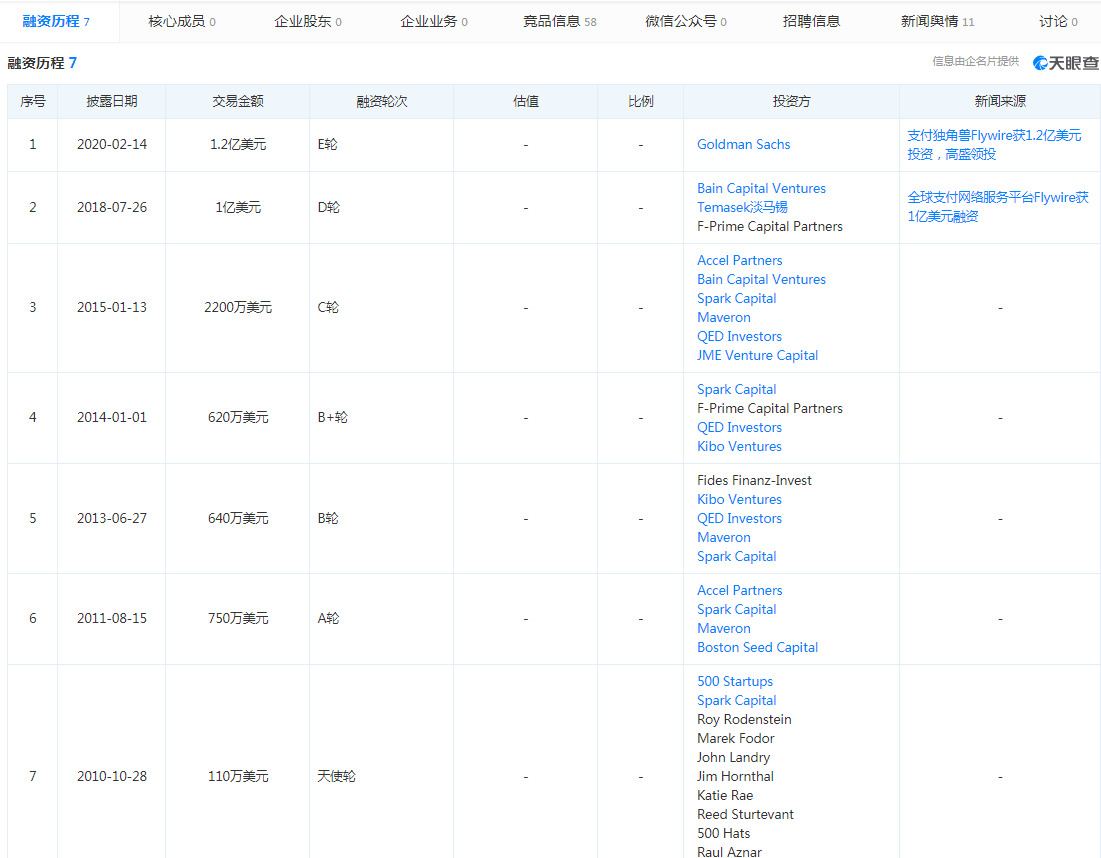The height and width of the screenshot is (858, 1101).
Task: Click Spark Capital in B轮 row
Action: 737,557
